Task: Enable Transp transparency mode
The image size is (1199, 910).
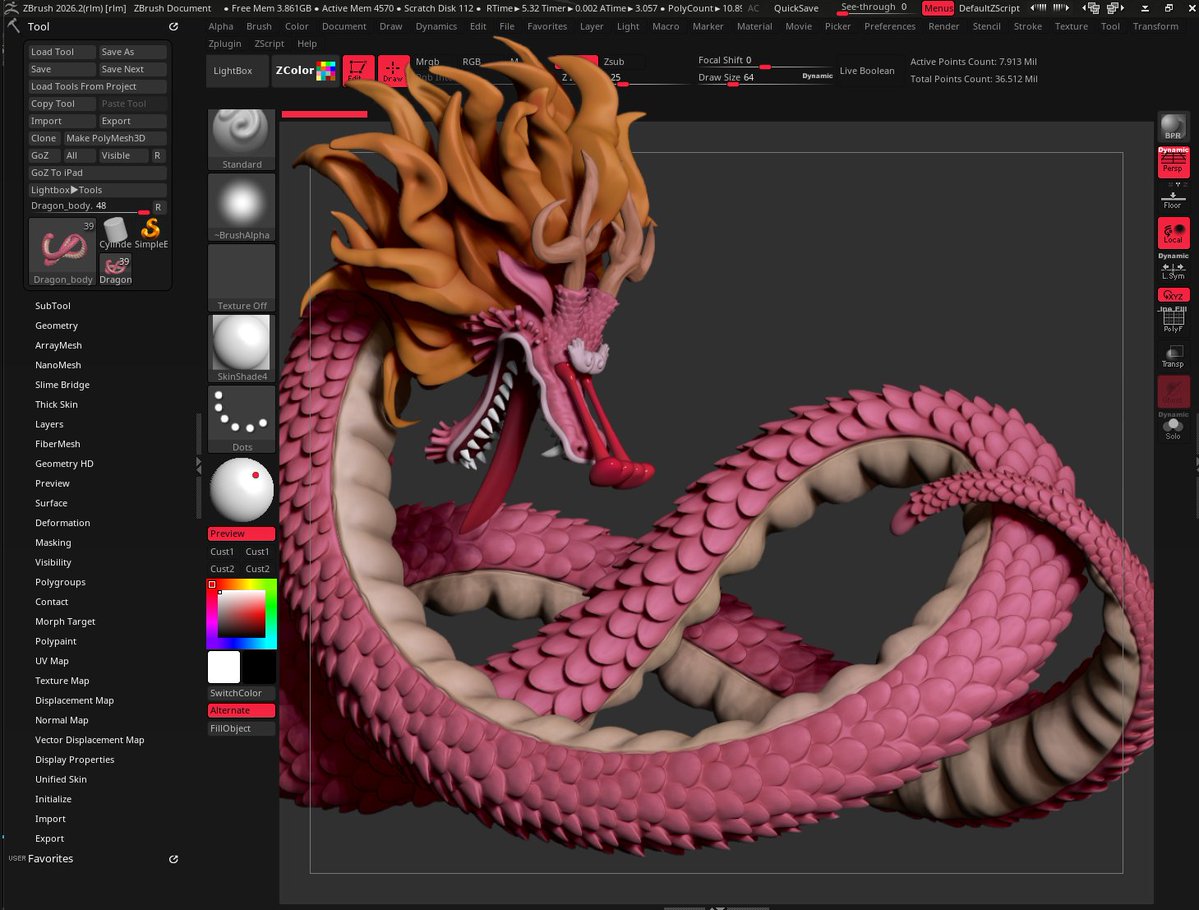Action: pyautogui.click(x=1173, y=356)
